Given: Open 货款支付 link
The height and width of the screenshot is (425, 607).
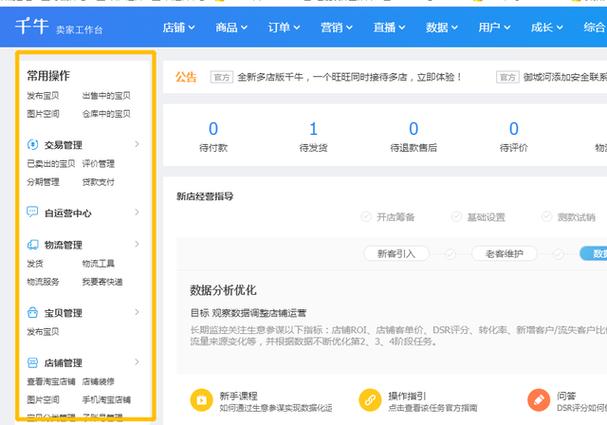Looking at the screenshot, I should click(x=98, y=182).
